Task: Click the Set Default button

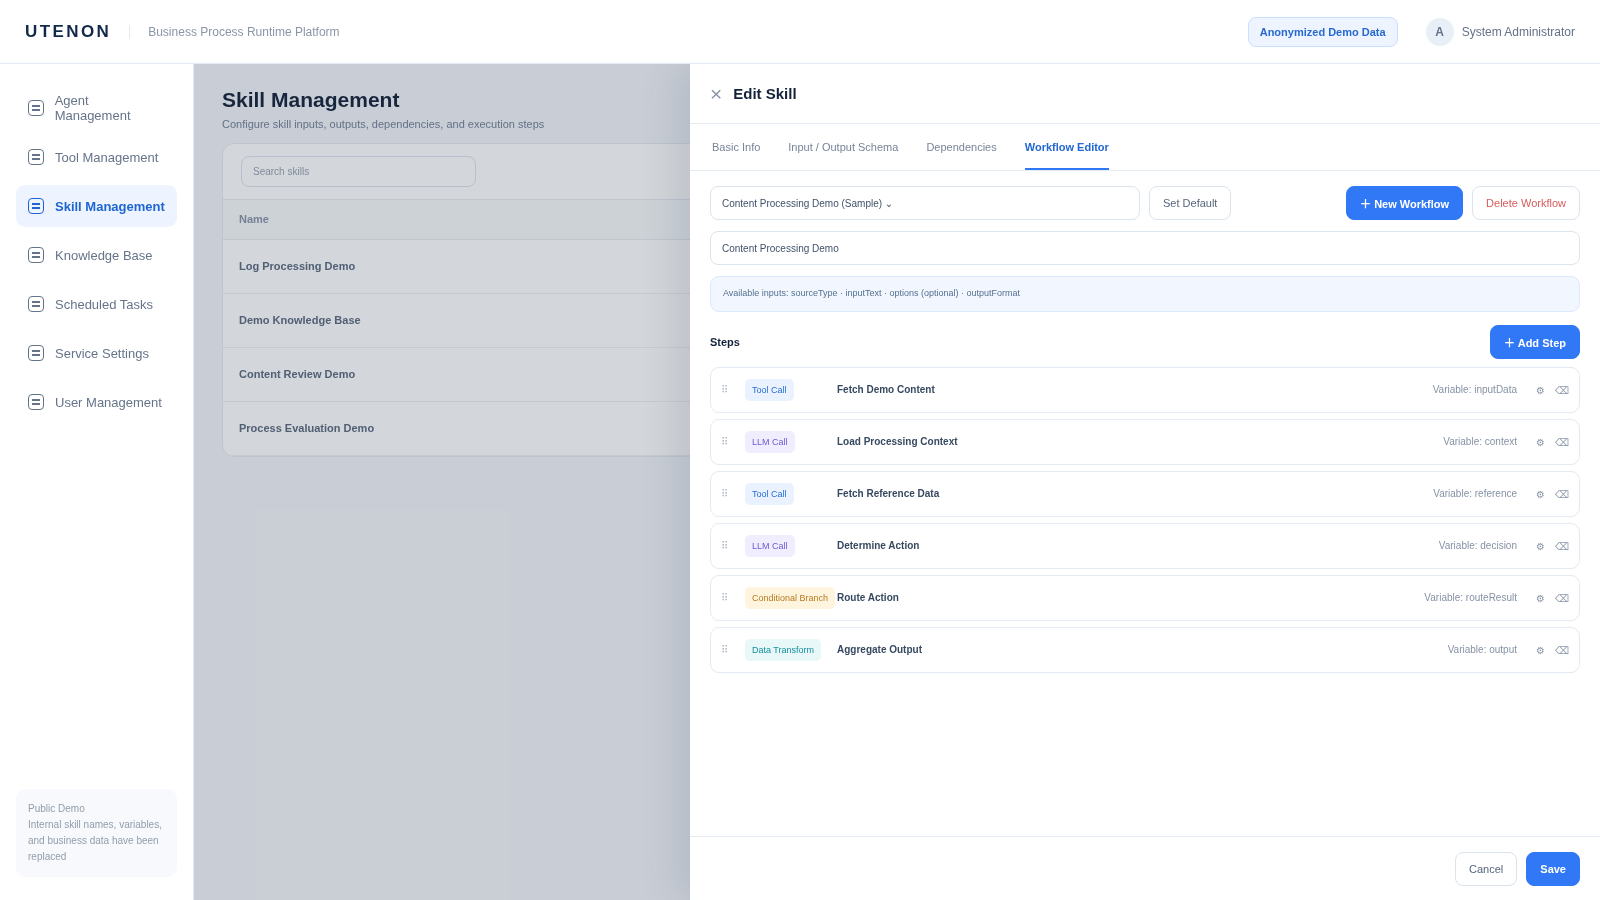Action: point(1190,203)
